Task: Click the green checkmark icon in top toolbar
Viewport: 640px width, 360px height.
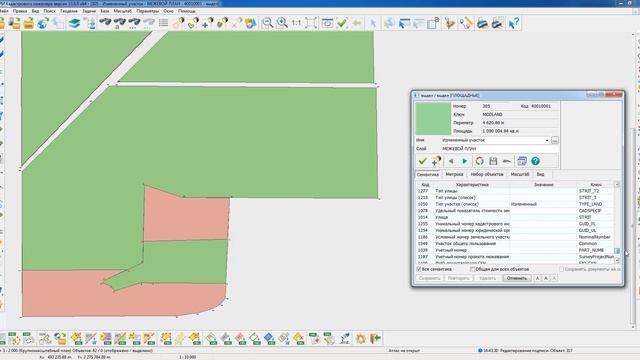Action: [x=342, y=23]
